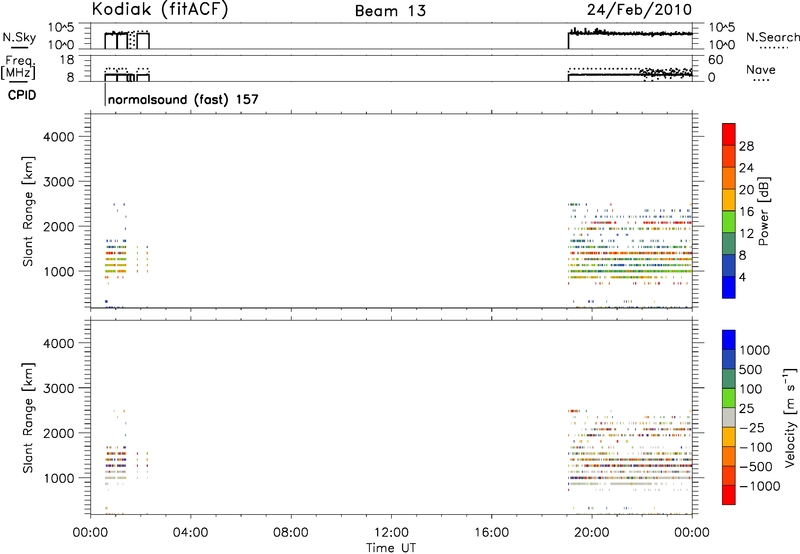This screenshot has width=800, height=554.
Task: Click the '−25' label on Velocity colorbar
Action: tap(752, 427)
